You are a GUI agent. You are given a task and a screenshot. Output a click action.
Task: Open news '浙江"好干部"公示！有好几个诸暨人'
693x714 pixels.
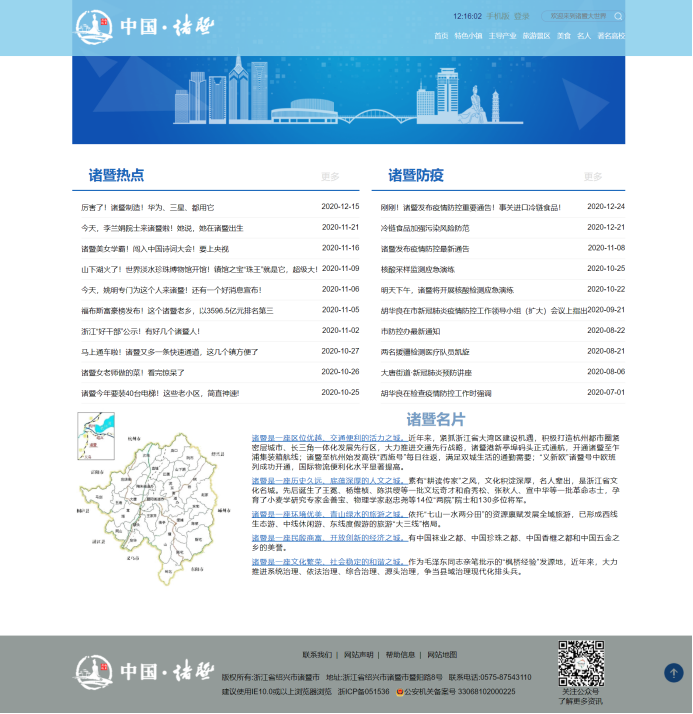click(x=140, y=332)
